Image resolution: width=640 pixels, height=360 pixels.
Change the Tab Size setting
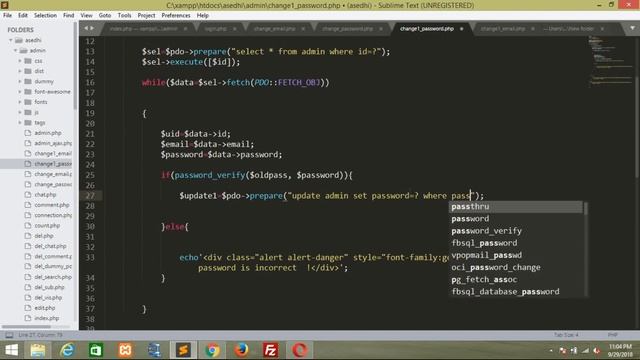566,335
